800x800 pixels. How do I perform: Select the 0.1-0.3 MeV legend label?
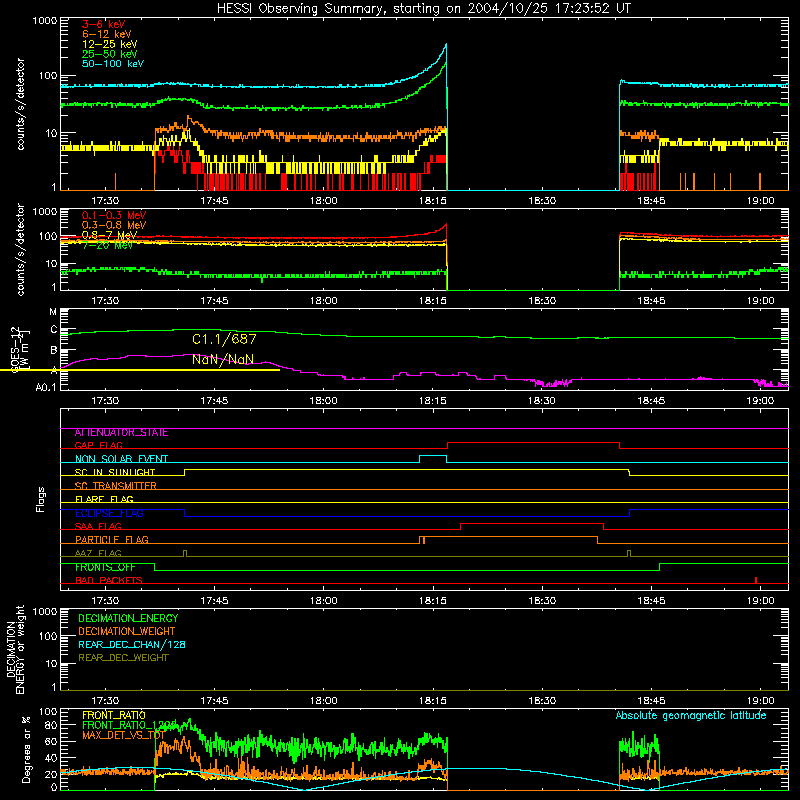point(114,215)
